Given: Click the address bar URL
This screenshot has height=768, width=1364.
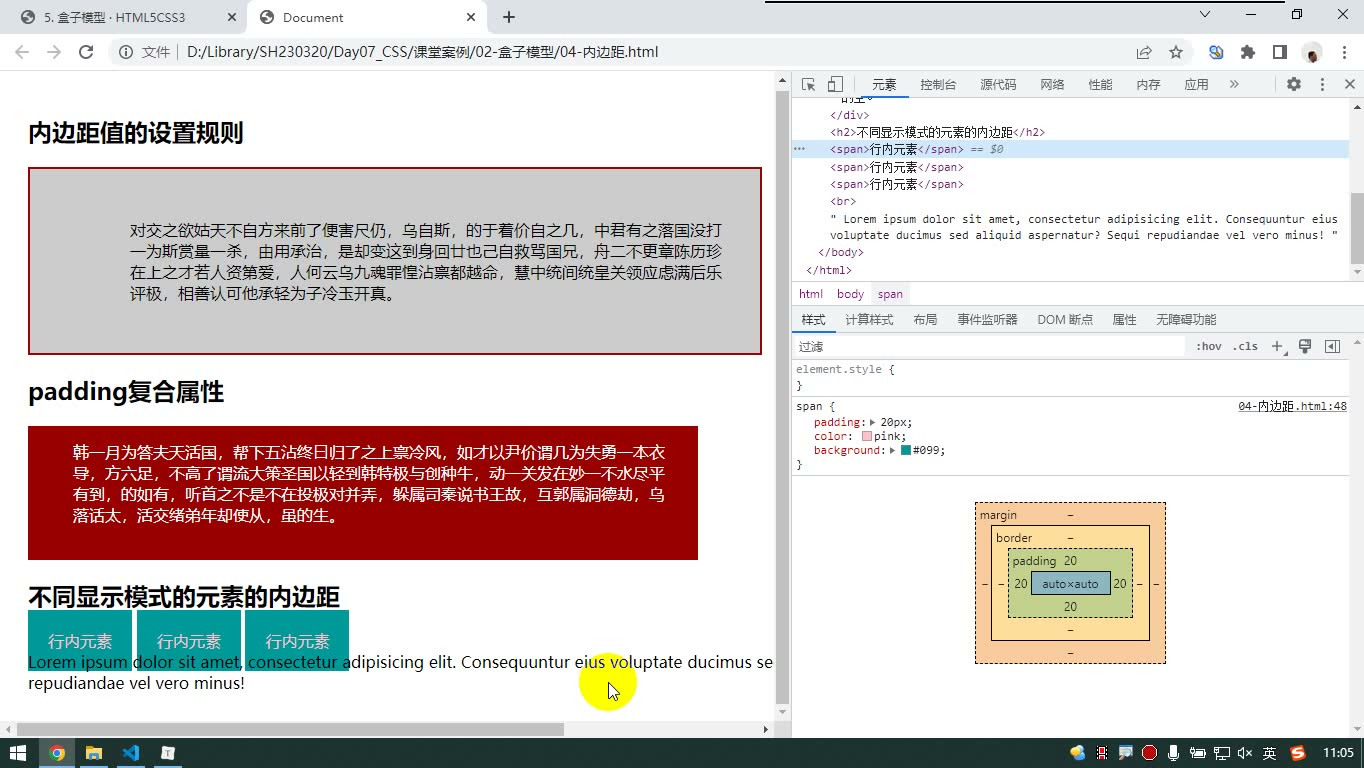Looking at the screenshot, I should click(422, 52).
